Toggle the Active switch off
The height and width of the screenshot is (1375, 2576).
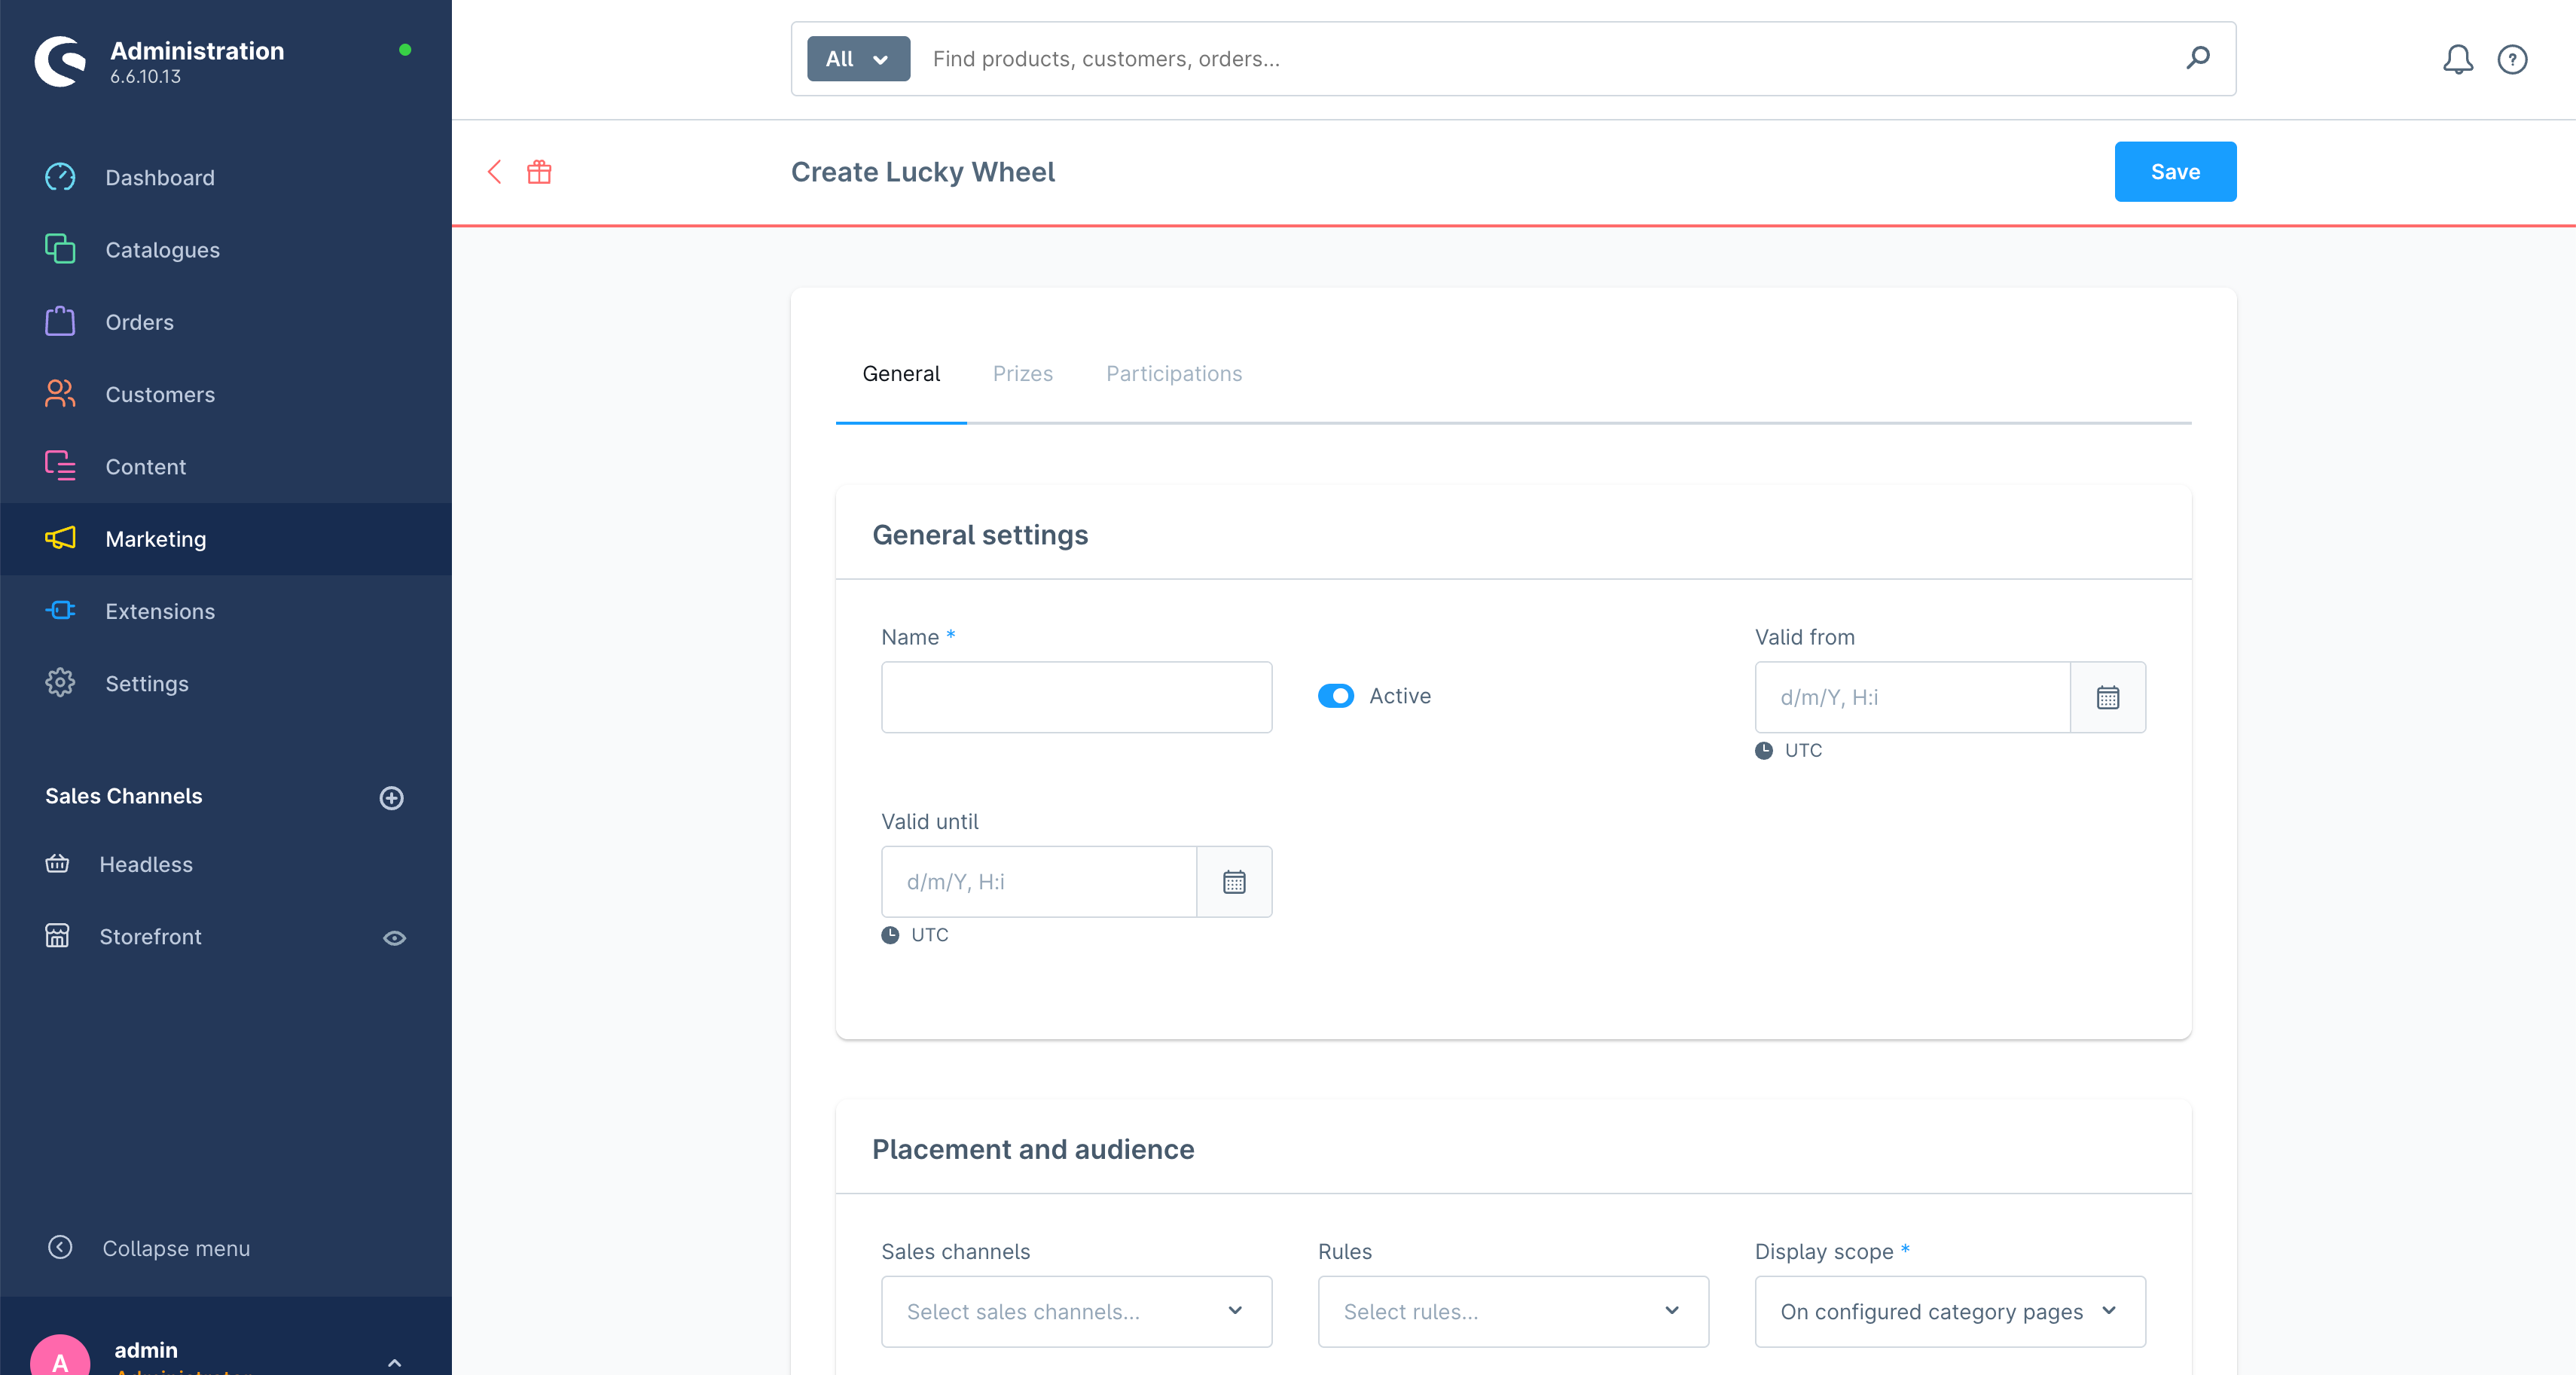1335,696
